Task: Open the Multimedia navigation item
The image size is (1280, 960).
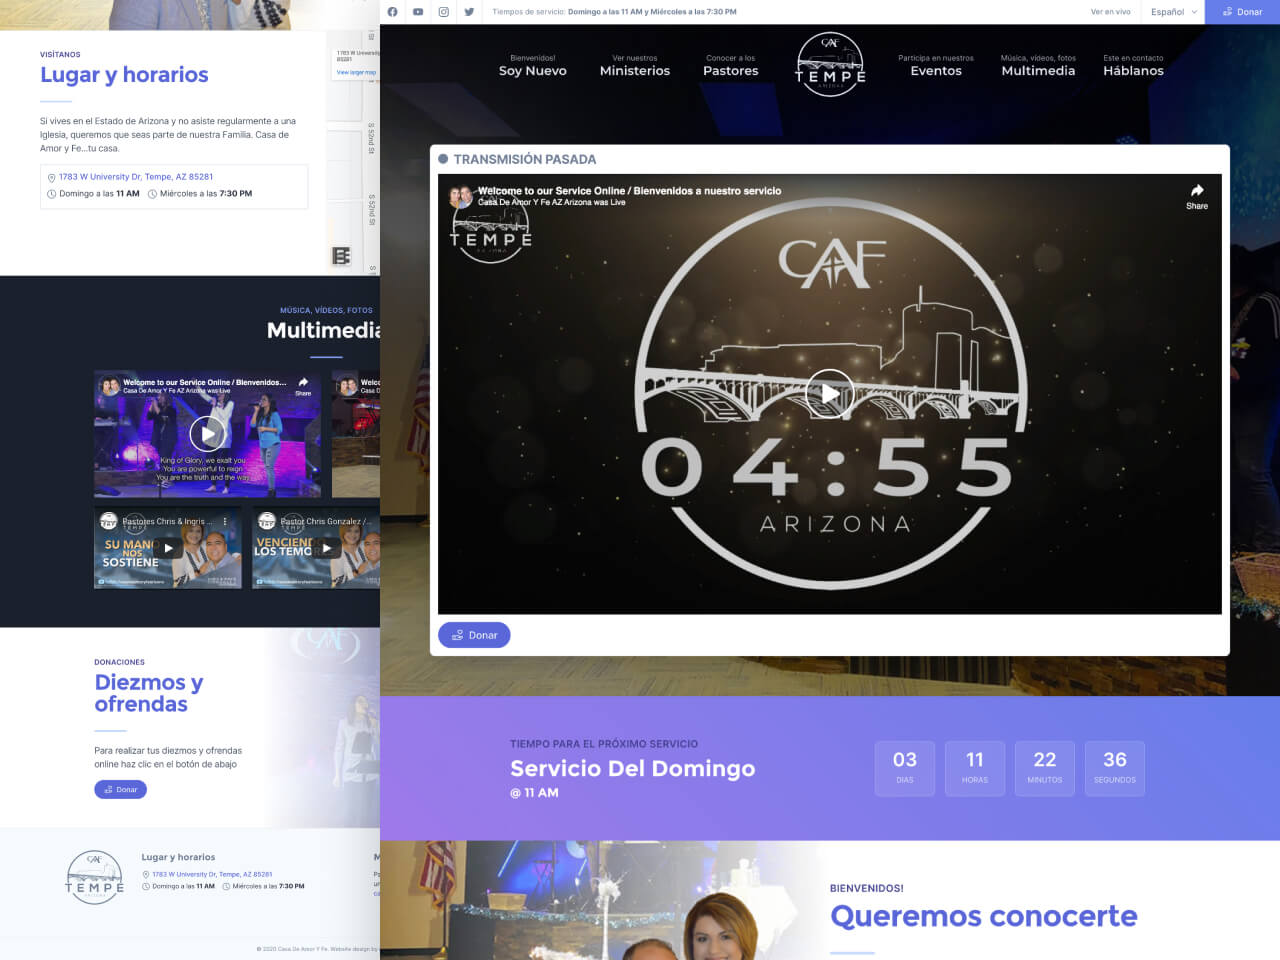Action: [x=1038, y=71]
